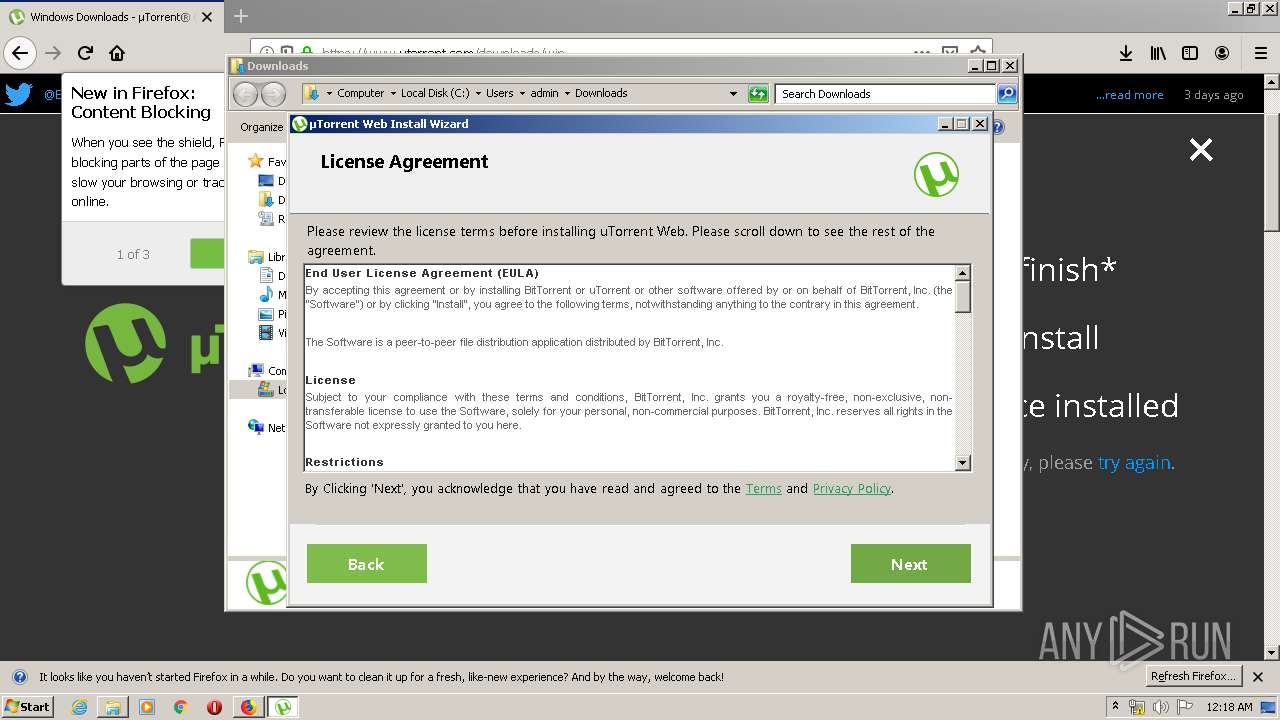Click Explorer search magnifier icon

tap(1007, 94)
